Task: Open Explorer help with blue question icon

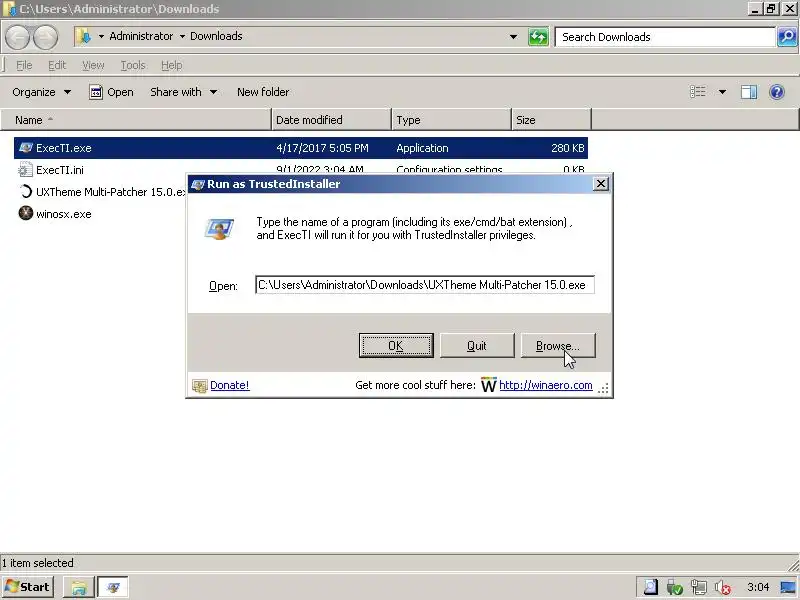Action: 777,92
